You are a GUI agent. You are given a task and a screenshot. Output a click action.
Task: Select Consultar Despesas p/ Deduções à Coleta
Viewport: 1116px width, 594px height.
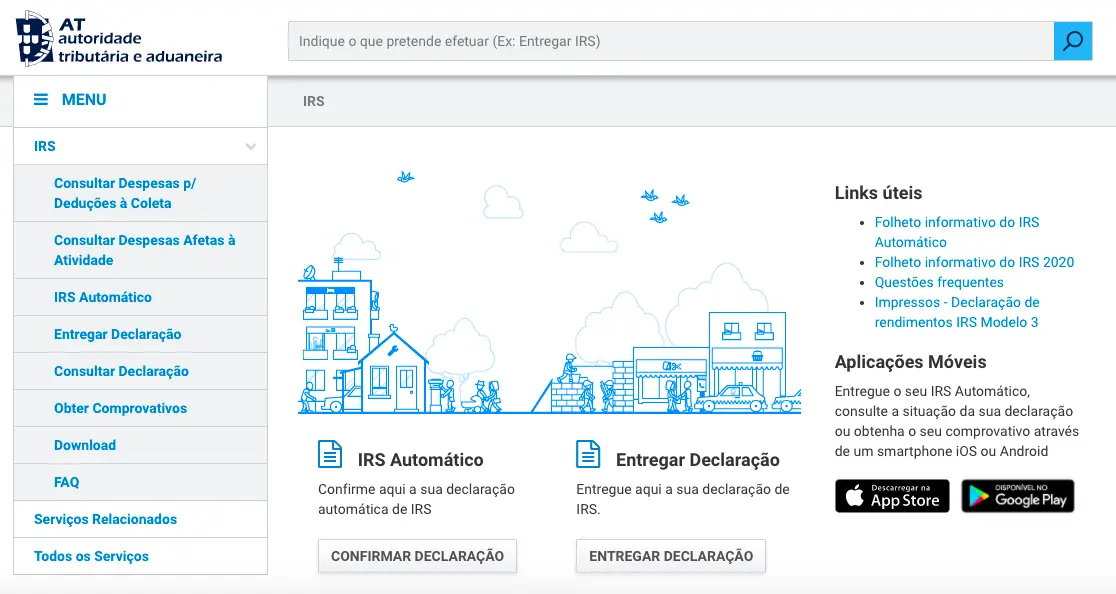[125, 193]
